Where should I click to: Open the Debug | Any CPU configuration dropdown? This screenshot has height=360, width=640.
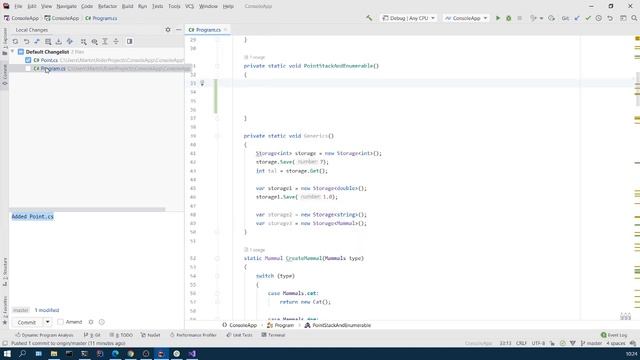coord(409,18)
